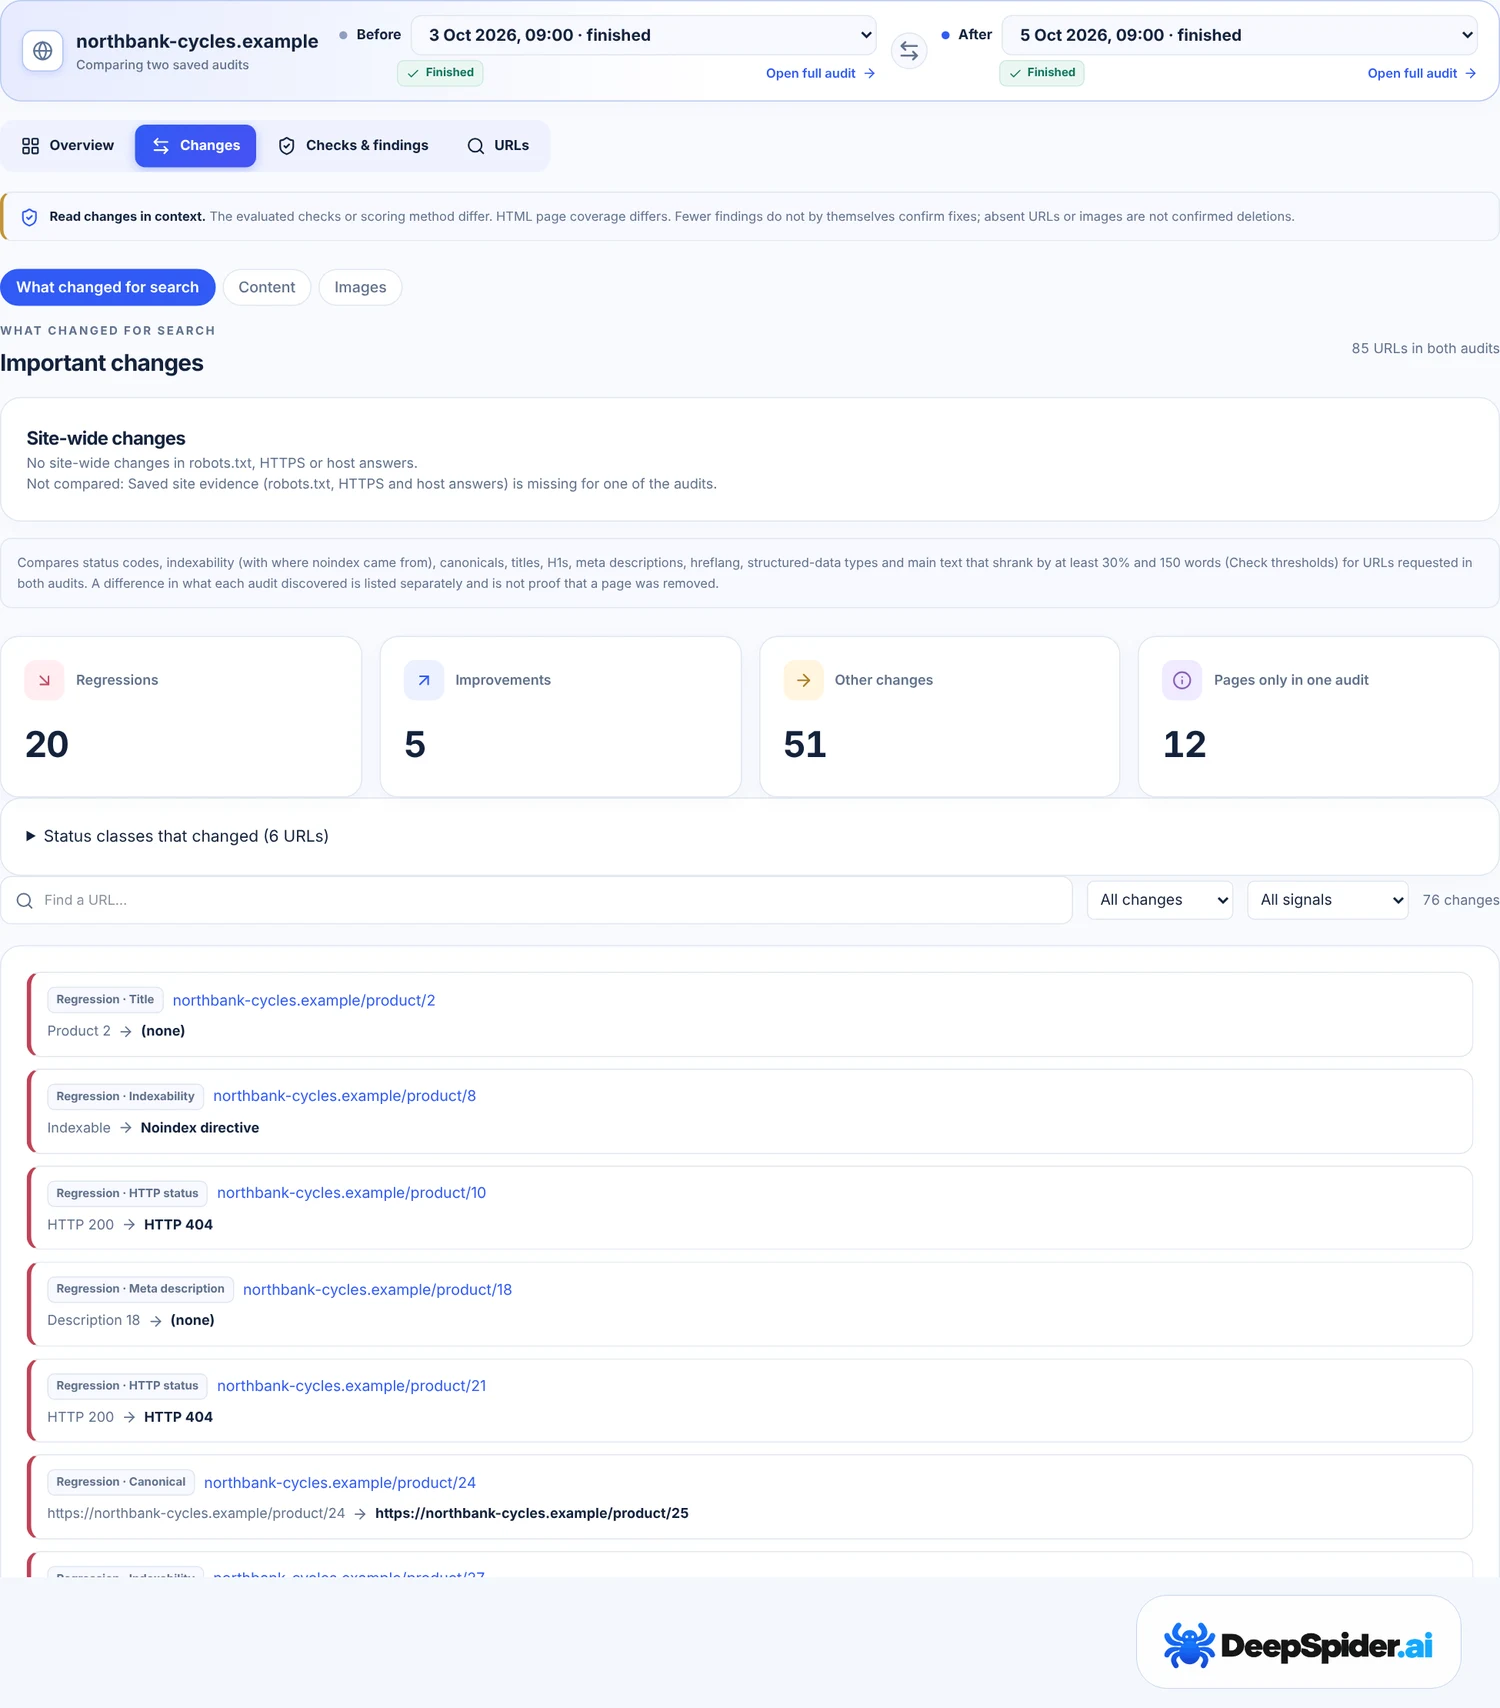This screenshot has height=1708, width=1500.
Task: Click the Improvements up-arrow icon
Action: 424,680
